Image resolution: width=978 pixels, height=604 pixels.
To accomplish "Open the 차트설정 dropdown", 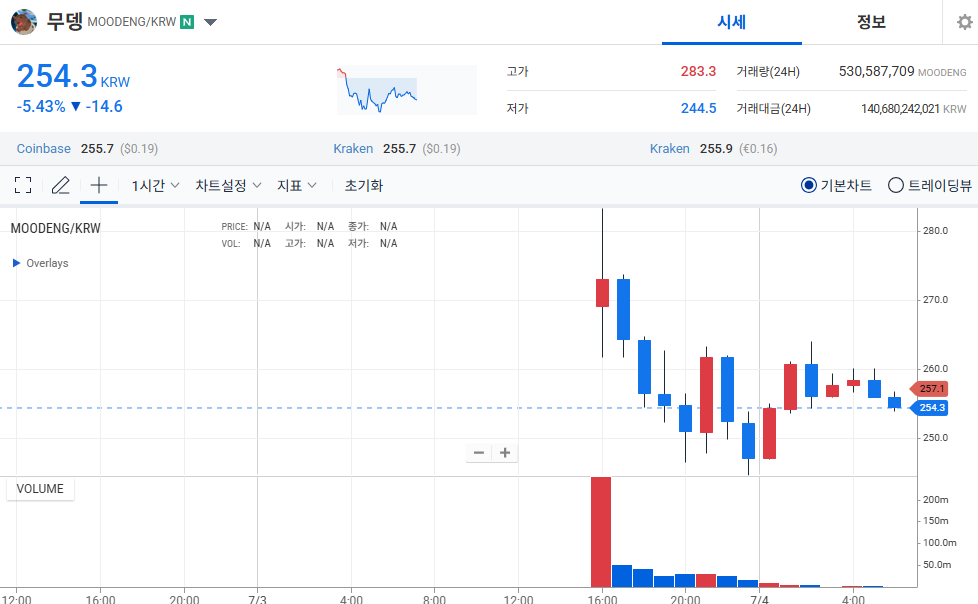I will (x=228, y=185).
